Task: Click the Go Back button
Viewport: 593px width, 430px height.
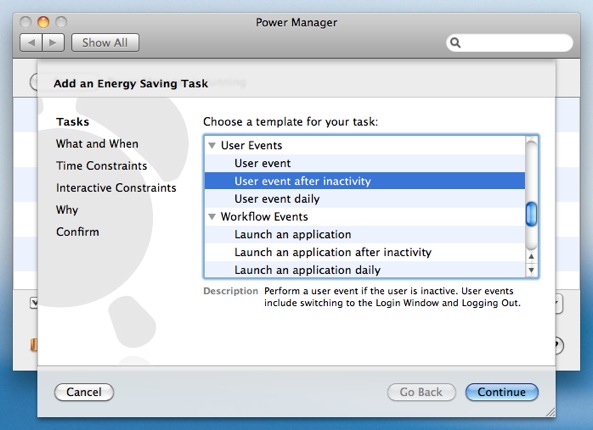Action: 421,392
